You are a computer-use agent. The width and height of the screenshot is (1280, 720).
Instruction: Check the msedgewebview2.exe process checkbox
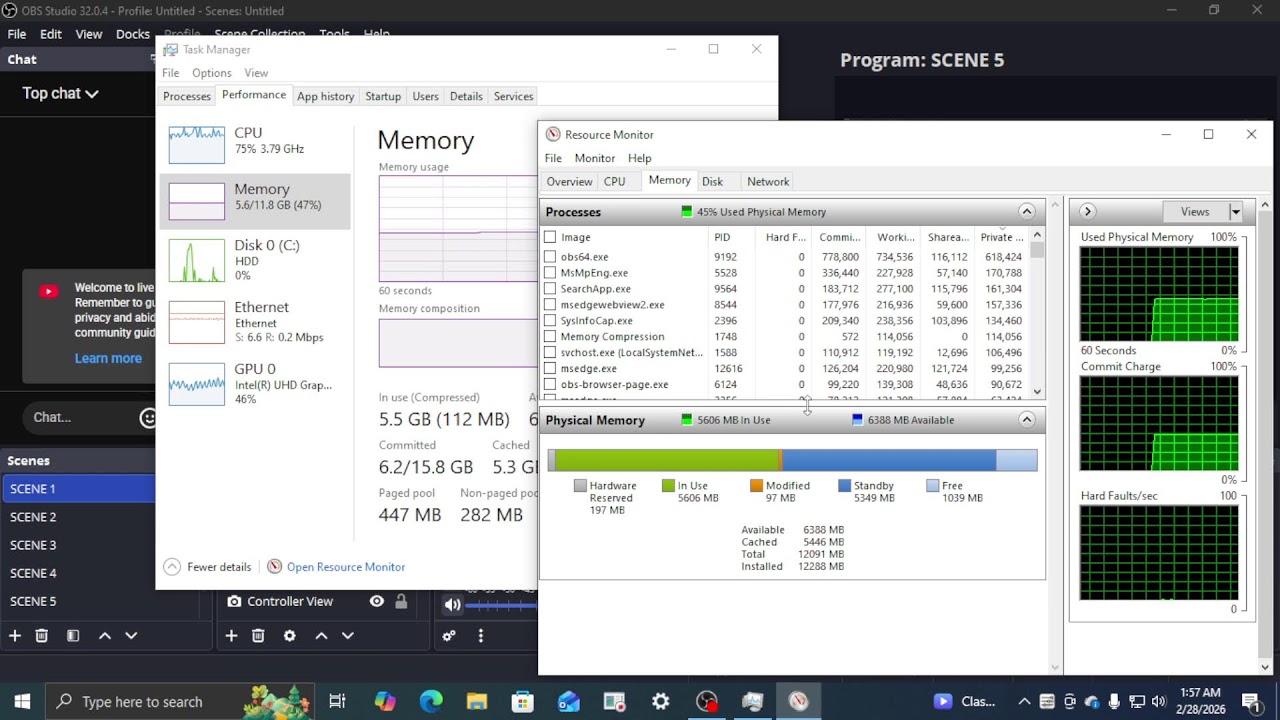point(550,305)
